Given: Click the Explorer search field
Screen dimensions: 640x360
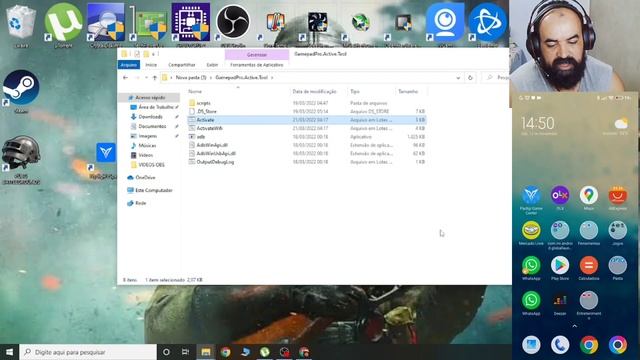Looking at the screenshot, I should [495, 78].
